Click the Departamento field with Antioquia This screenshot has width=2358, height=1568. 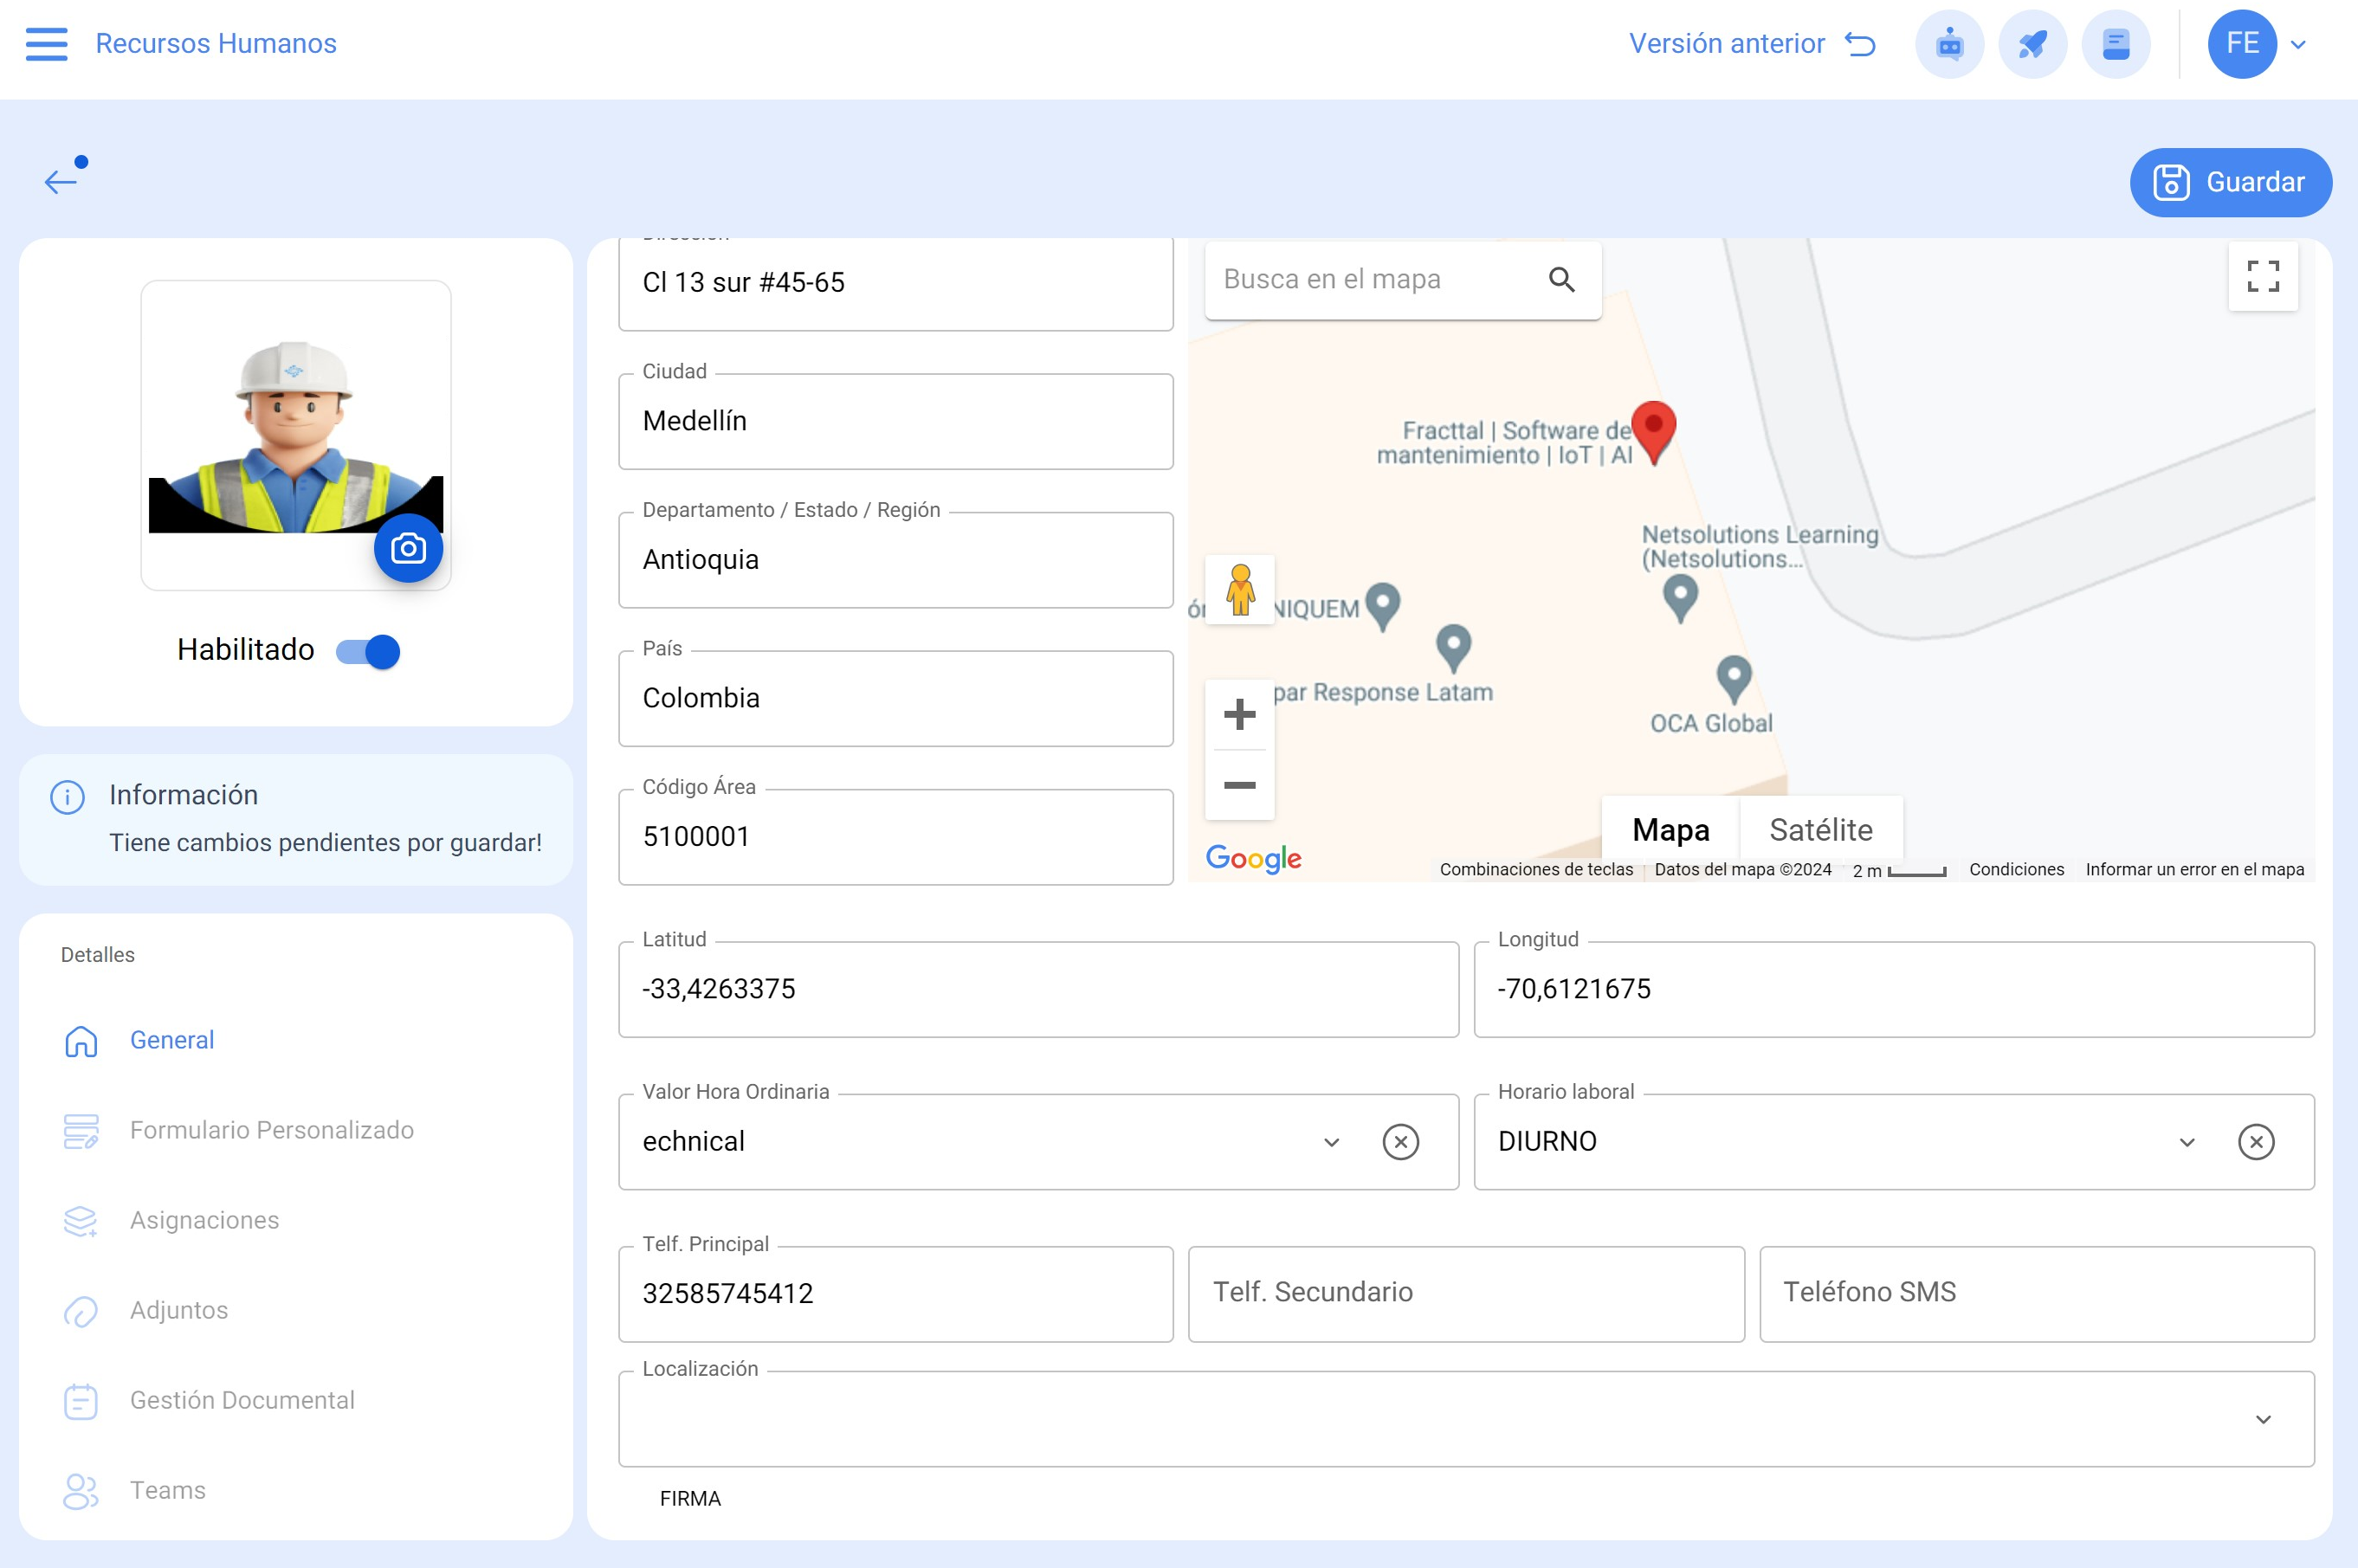pyautogui.click(x=895, y=560)
